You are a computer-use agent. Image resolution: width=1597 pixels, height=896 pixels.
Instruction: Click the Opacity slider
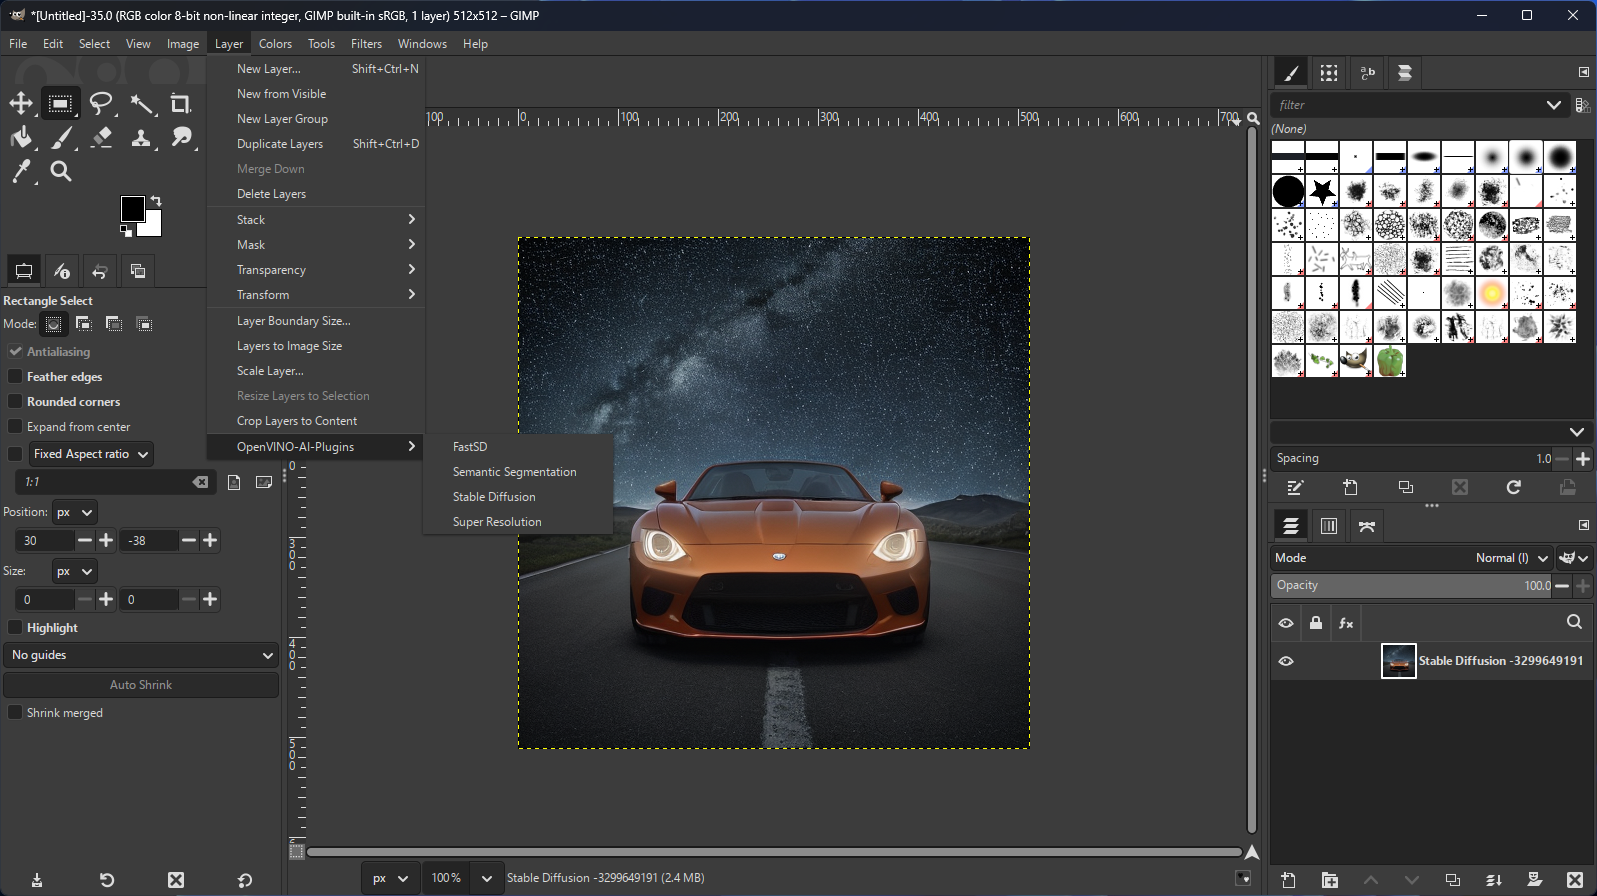tap(1411, 586)
